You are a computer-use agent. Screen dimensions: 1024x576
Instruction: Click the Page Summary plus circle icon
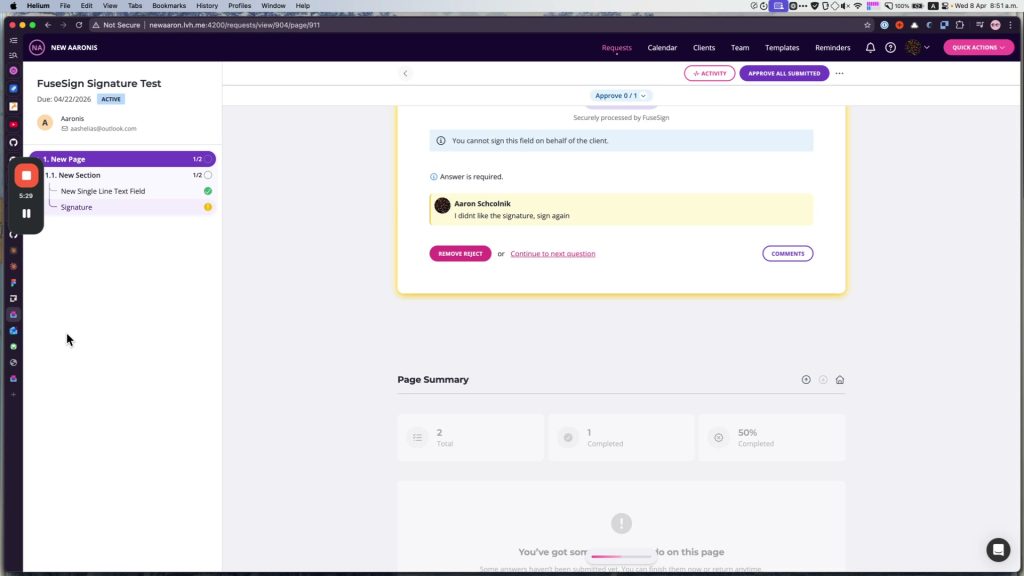(806, 379)
